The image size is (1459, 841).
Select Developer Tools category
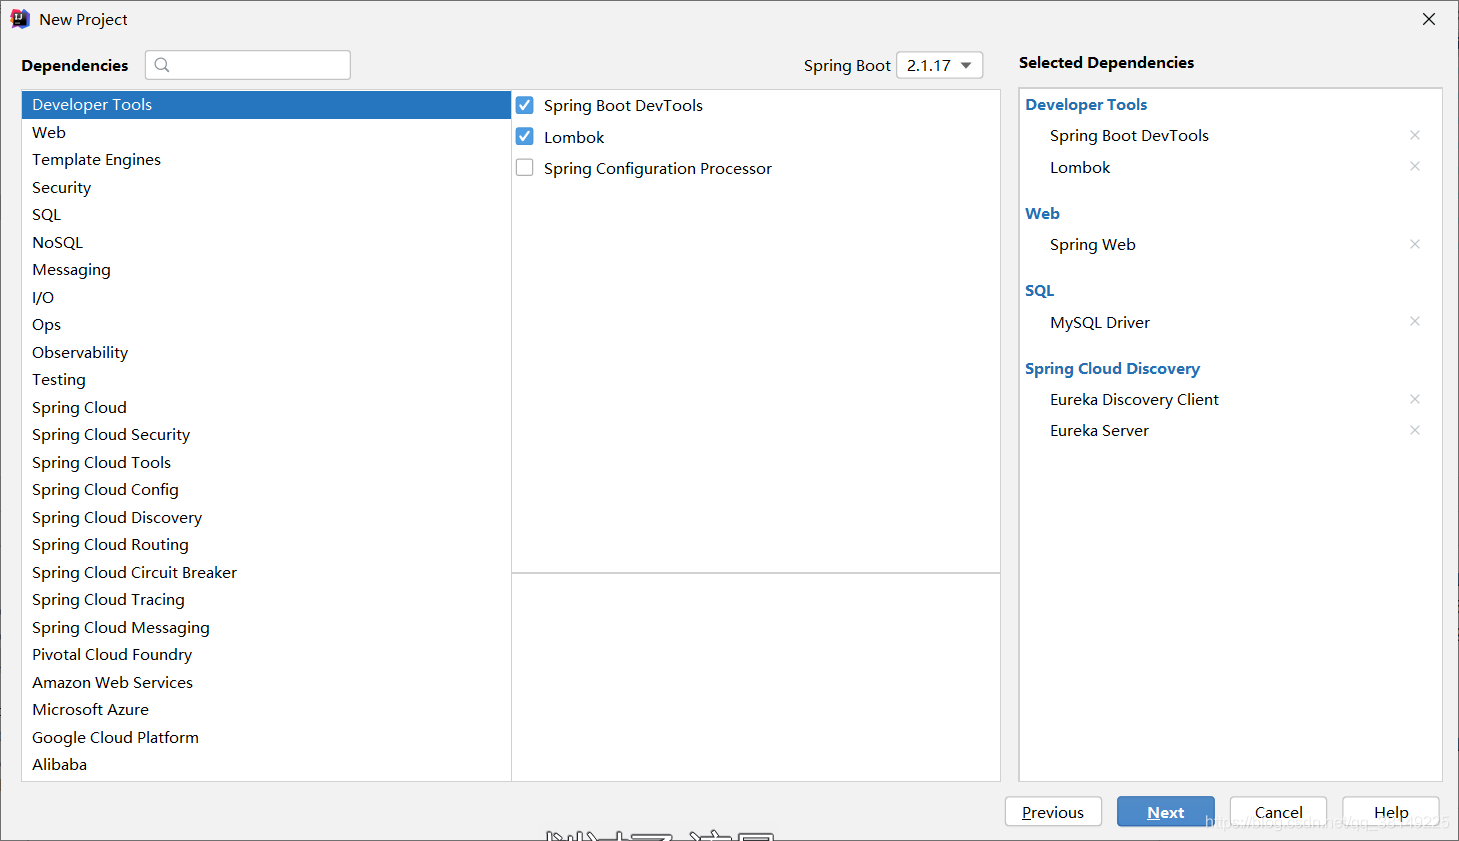coord(266,105)
